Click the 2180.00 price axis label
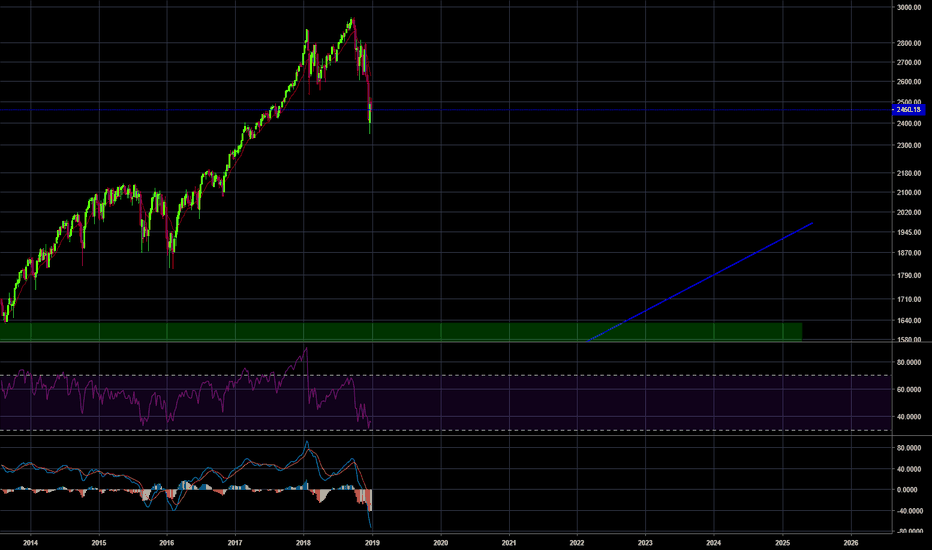The height and width of the screenshot is (550, 932). pyautogui.click(x=909, y=174)
